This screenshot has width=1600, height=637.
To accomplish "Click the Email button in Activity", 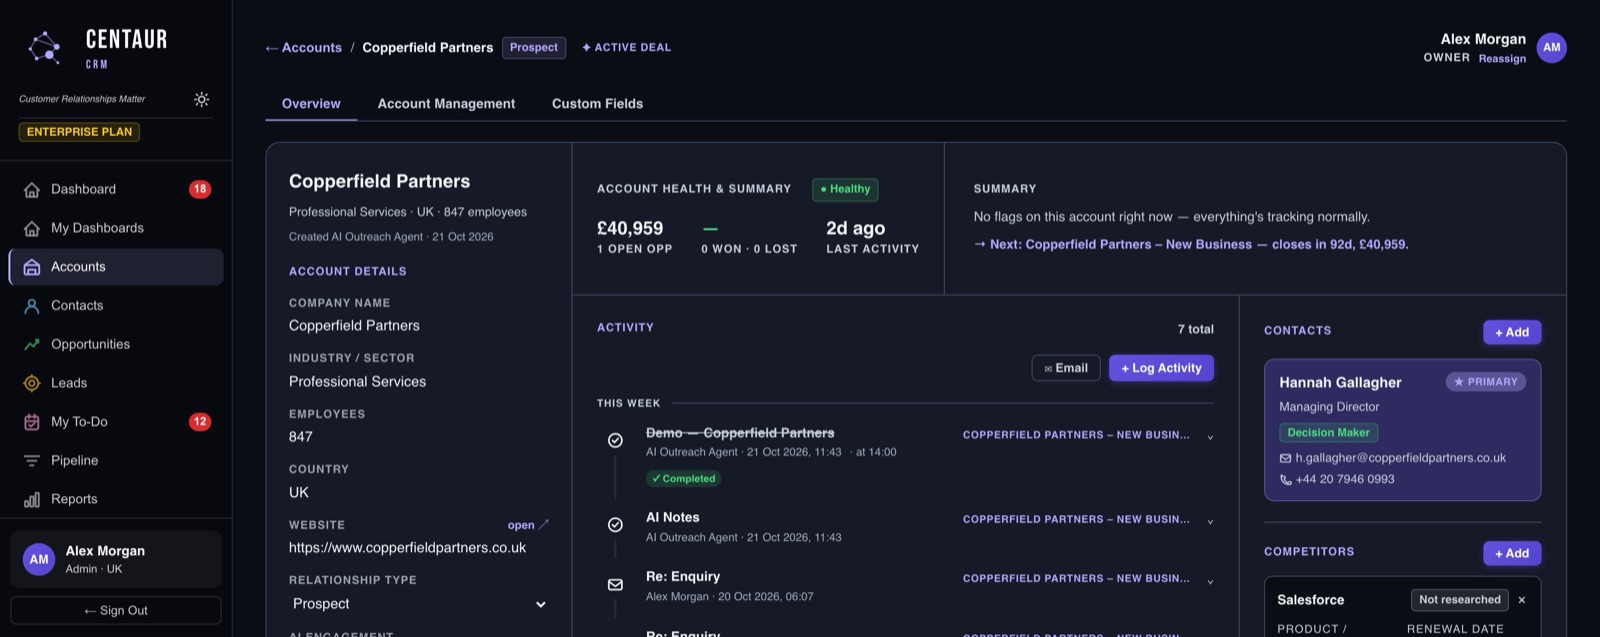I will (x=1066, y=368).
